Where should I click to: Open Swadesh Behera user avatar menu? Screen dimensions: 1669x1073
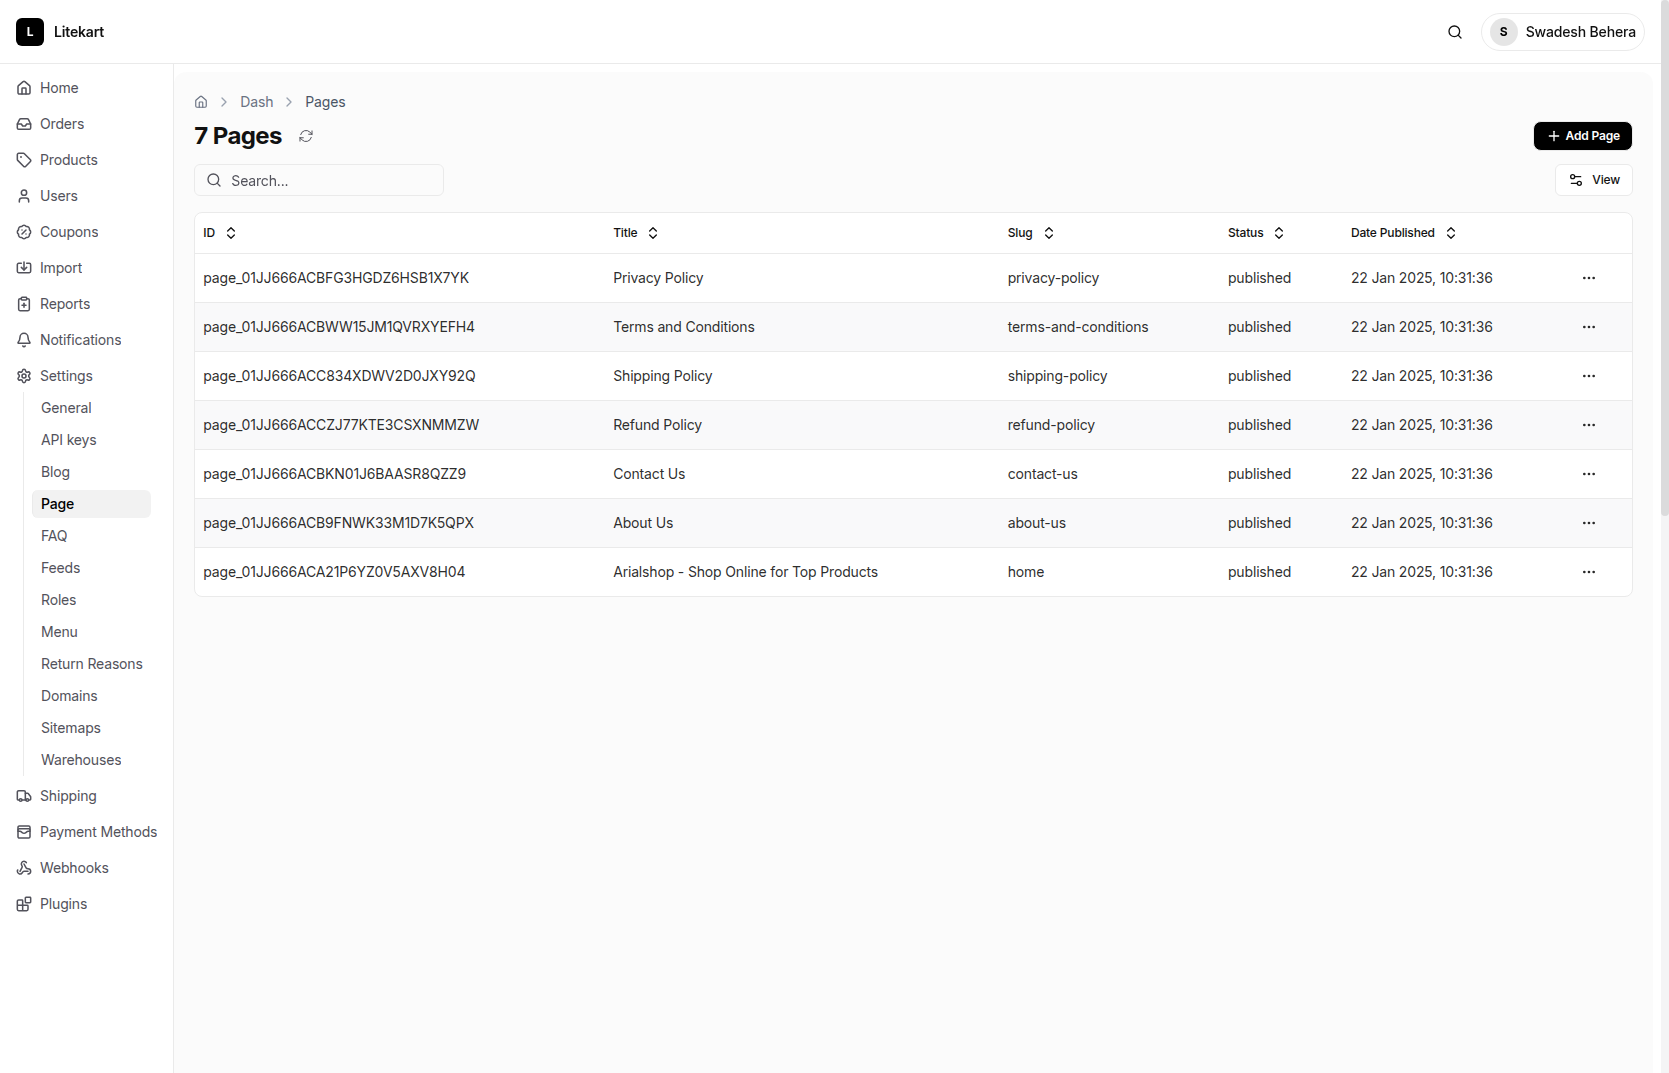point(1563,32)
